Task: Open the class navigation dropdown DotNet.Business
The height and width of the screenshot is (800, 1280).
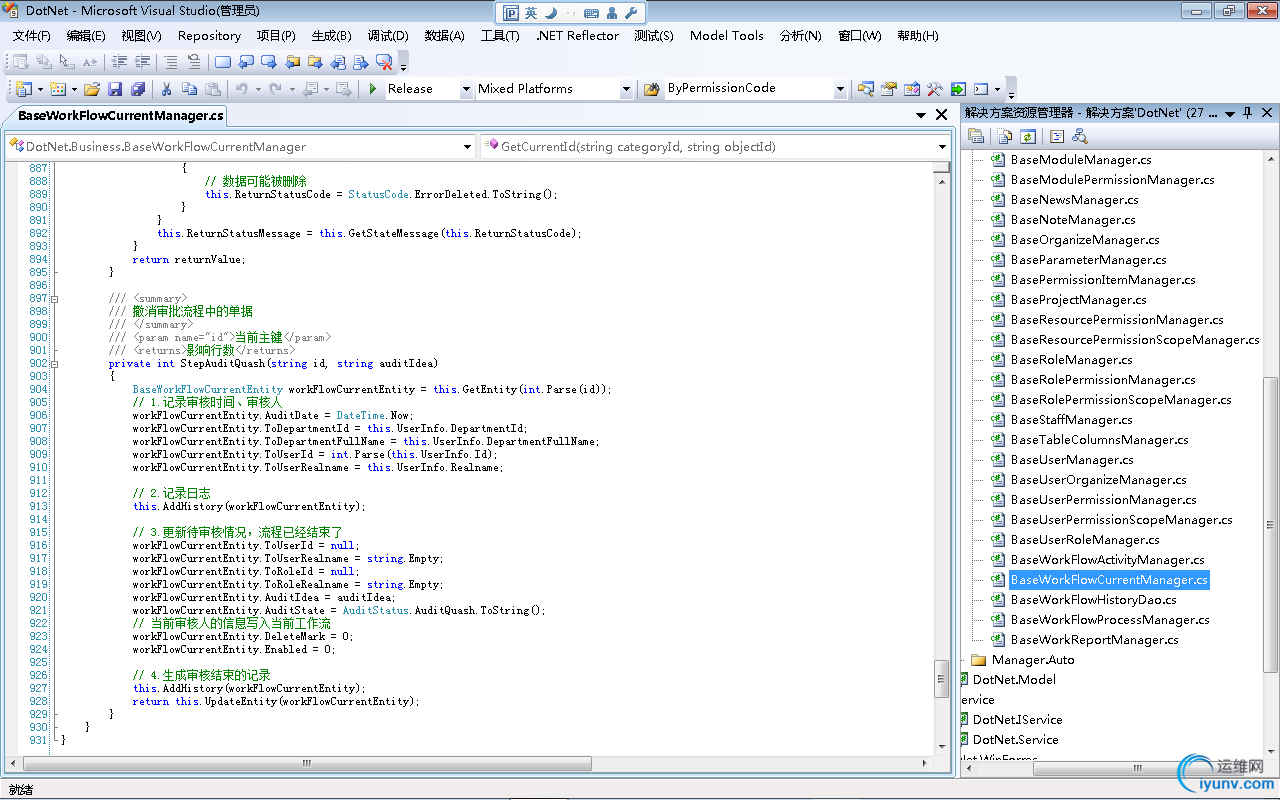Action: click(467, 147)
